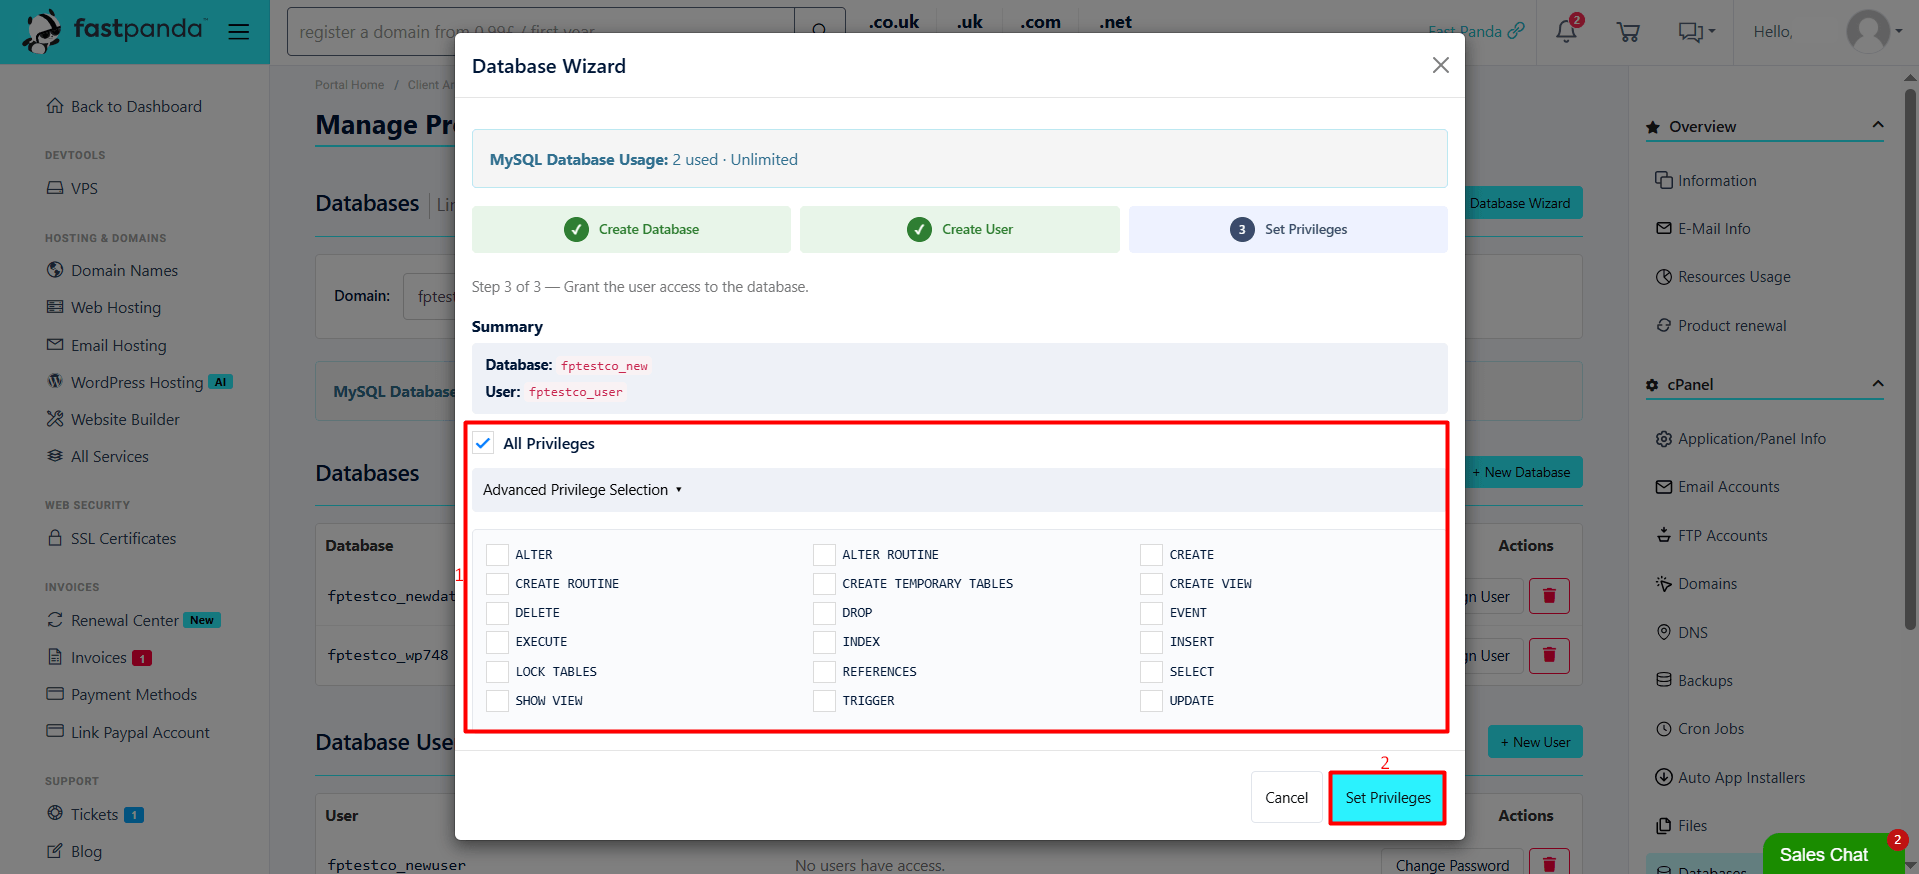The width and height of the screenshot is (1919, 874).
Task: Click the Set Privileges button
Action: click(1387, 798)
